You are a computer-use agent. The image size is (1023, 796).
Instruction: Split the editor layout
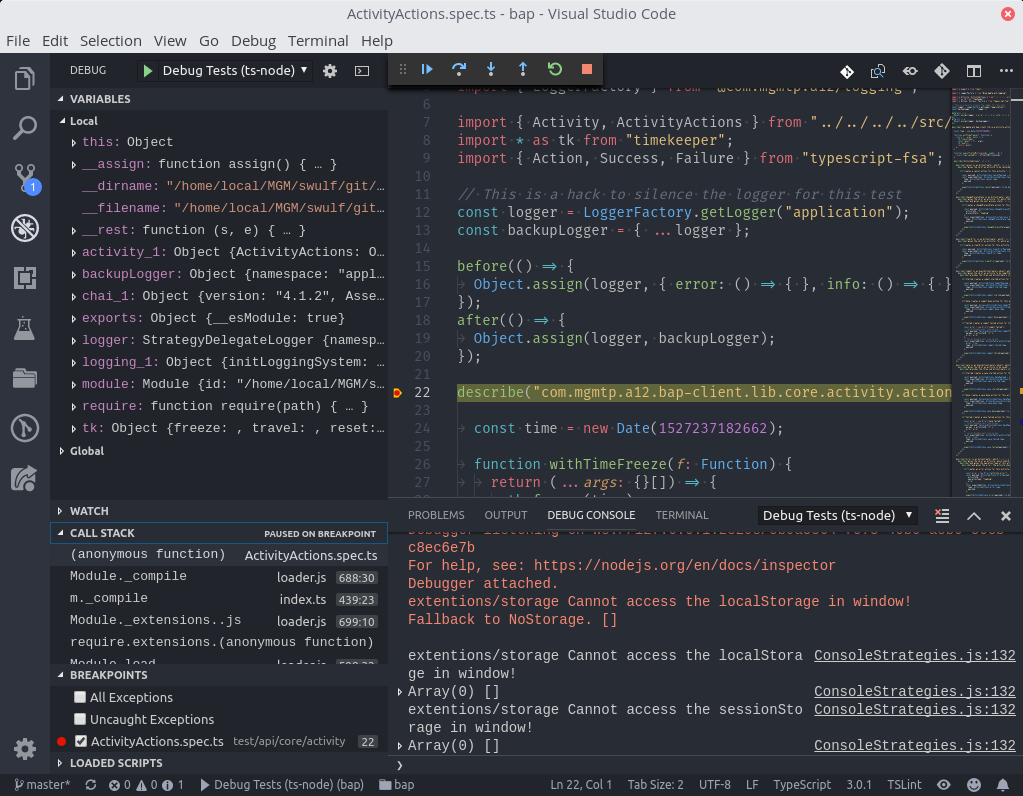[973, 71]
